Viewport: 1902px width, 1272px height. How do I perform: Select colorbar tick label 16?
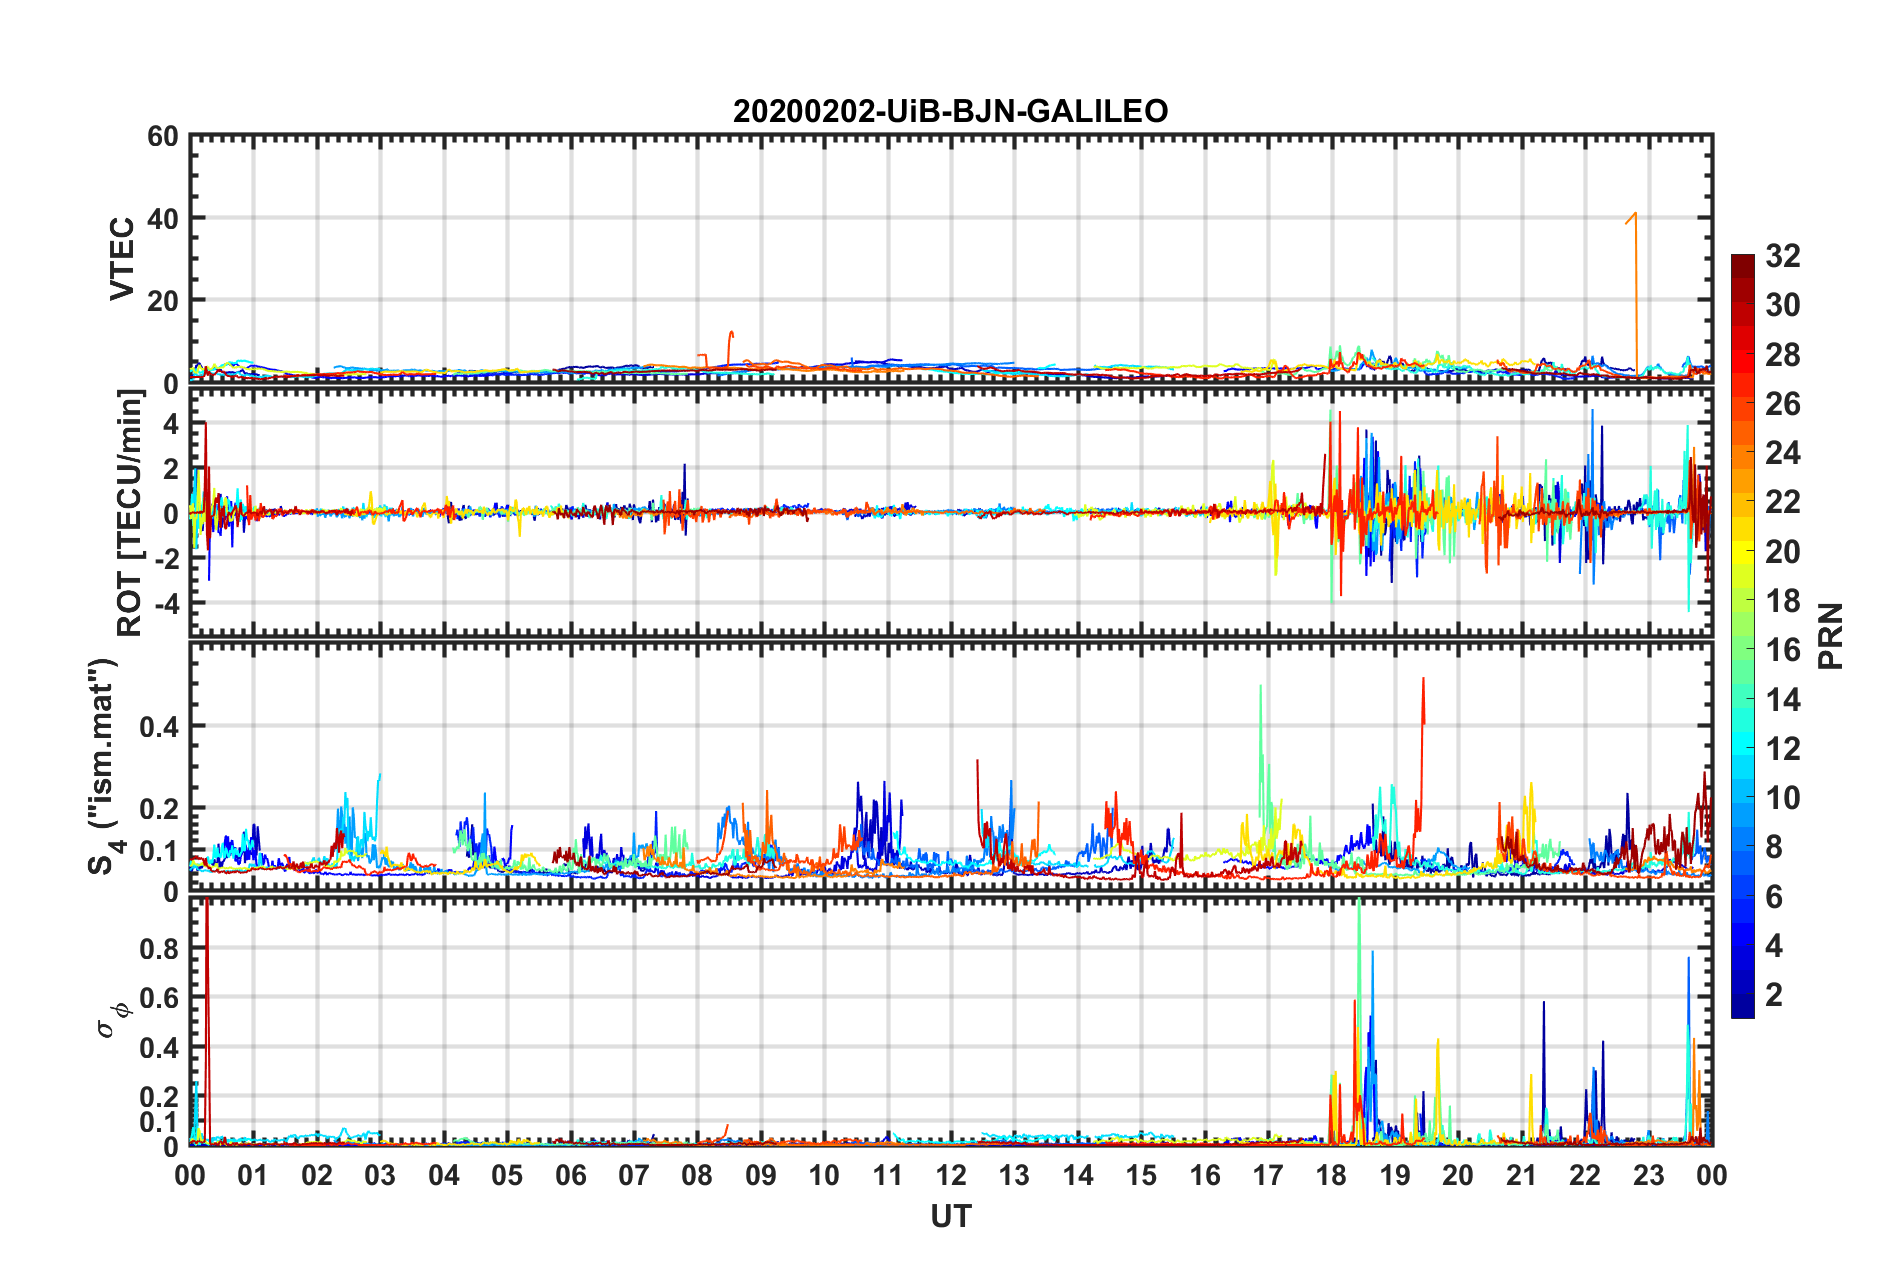tap(1783, 650)
